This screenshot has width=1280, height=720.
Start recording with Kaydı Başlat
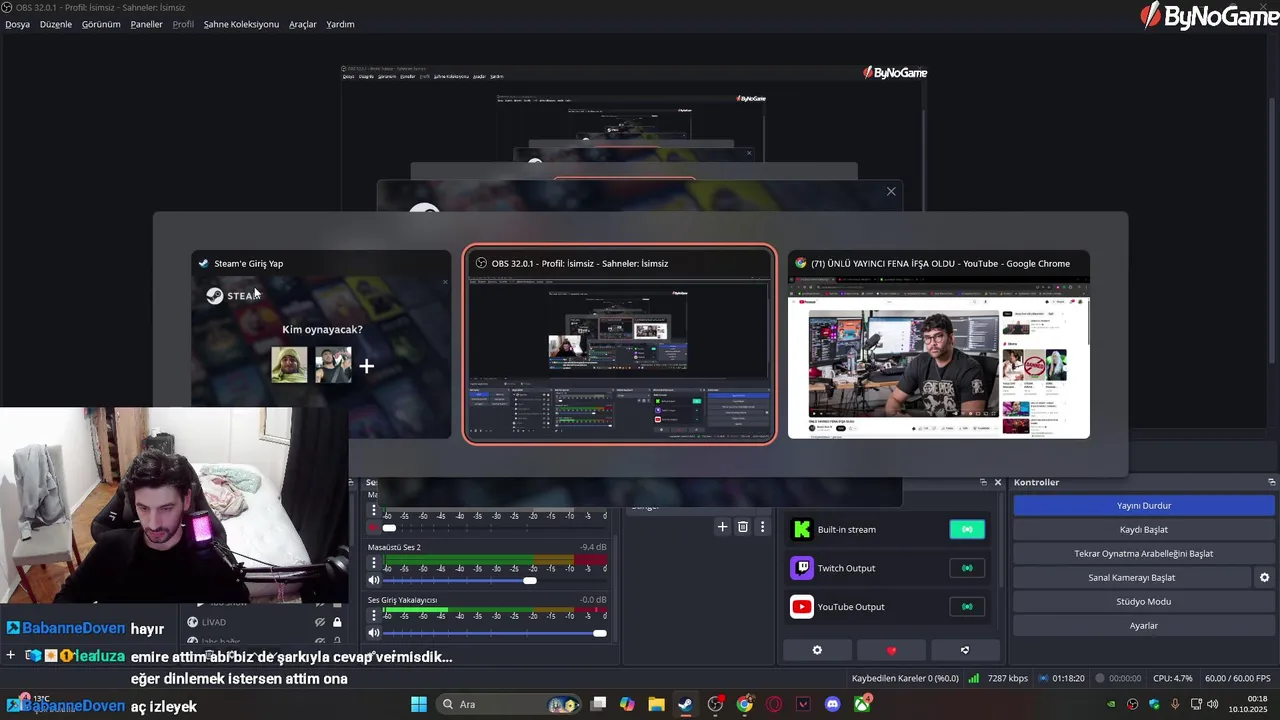coord(1144,529)
